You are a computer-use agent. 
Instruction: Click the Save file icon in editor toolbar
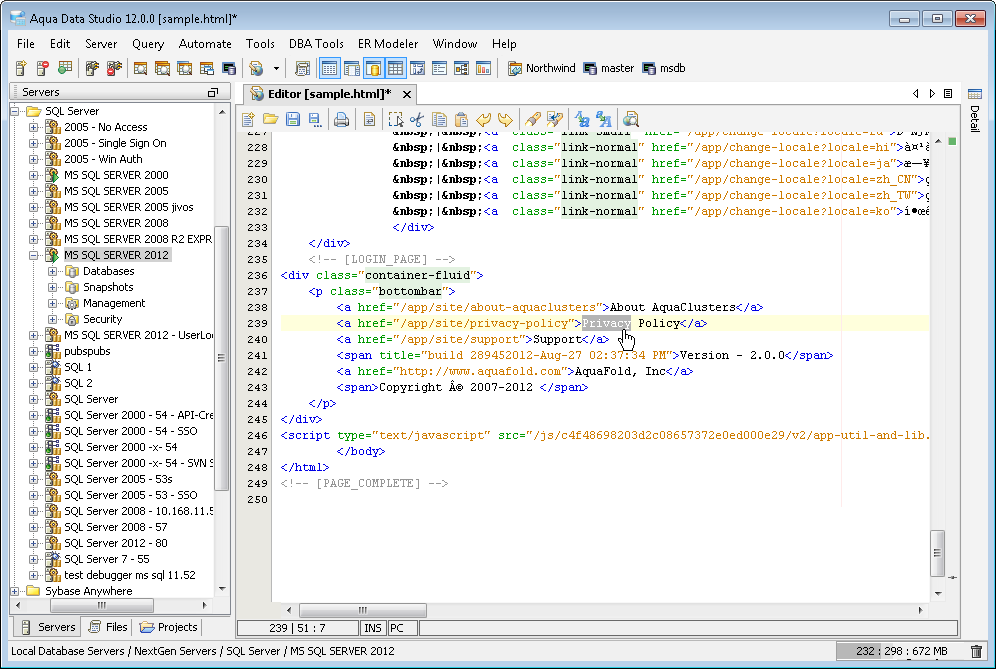click(293, 120)
